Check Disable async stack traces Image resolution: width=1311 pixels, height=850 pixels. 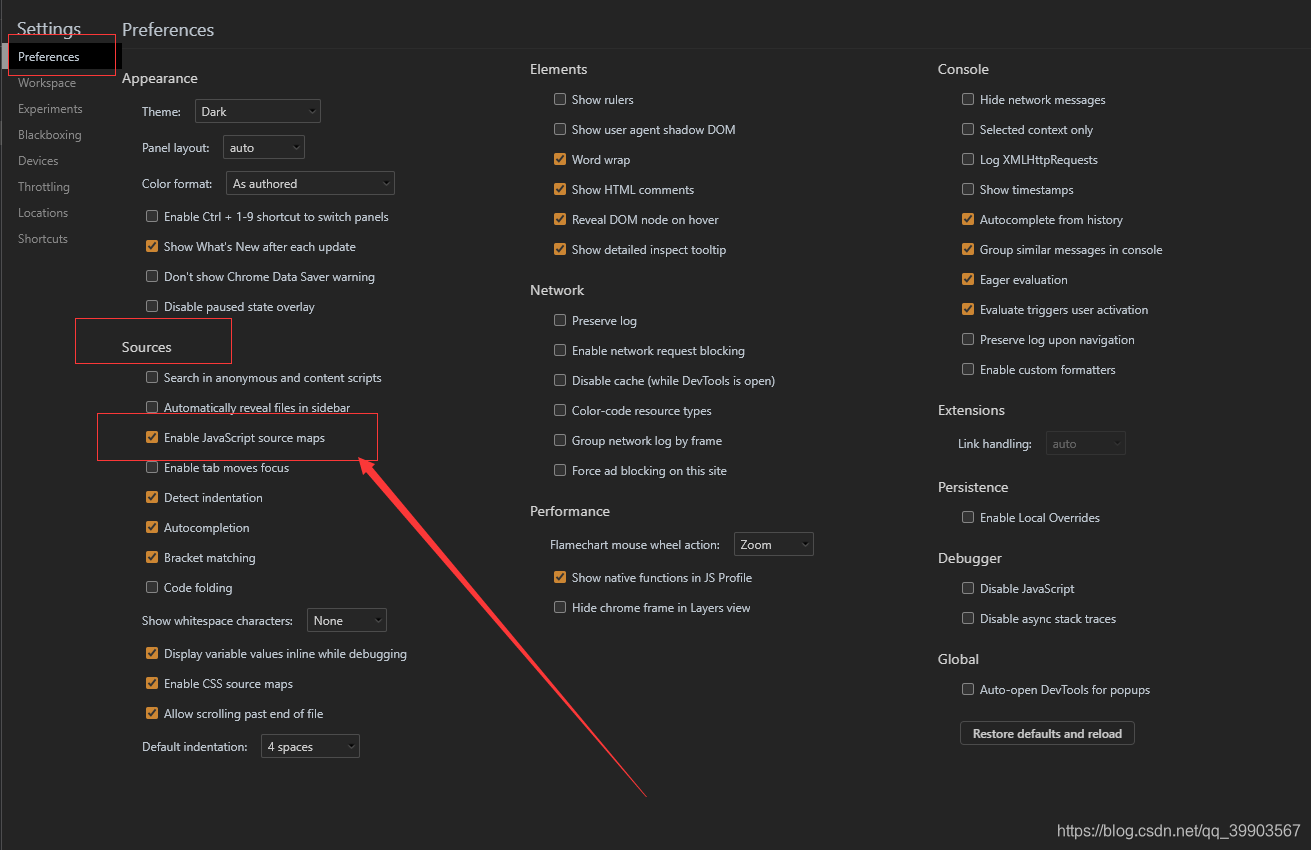click(968, 618)
